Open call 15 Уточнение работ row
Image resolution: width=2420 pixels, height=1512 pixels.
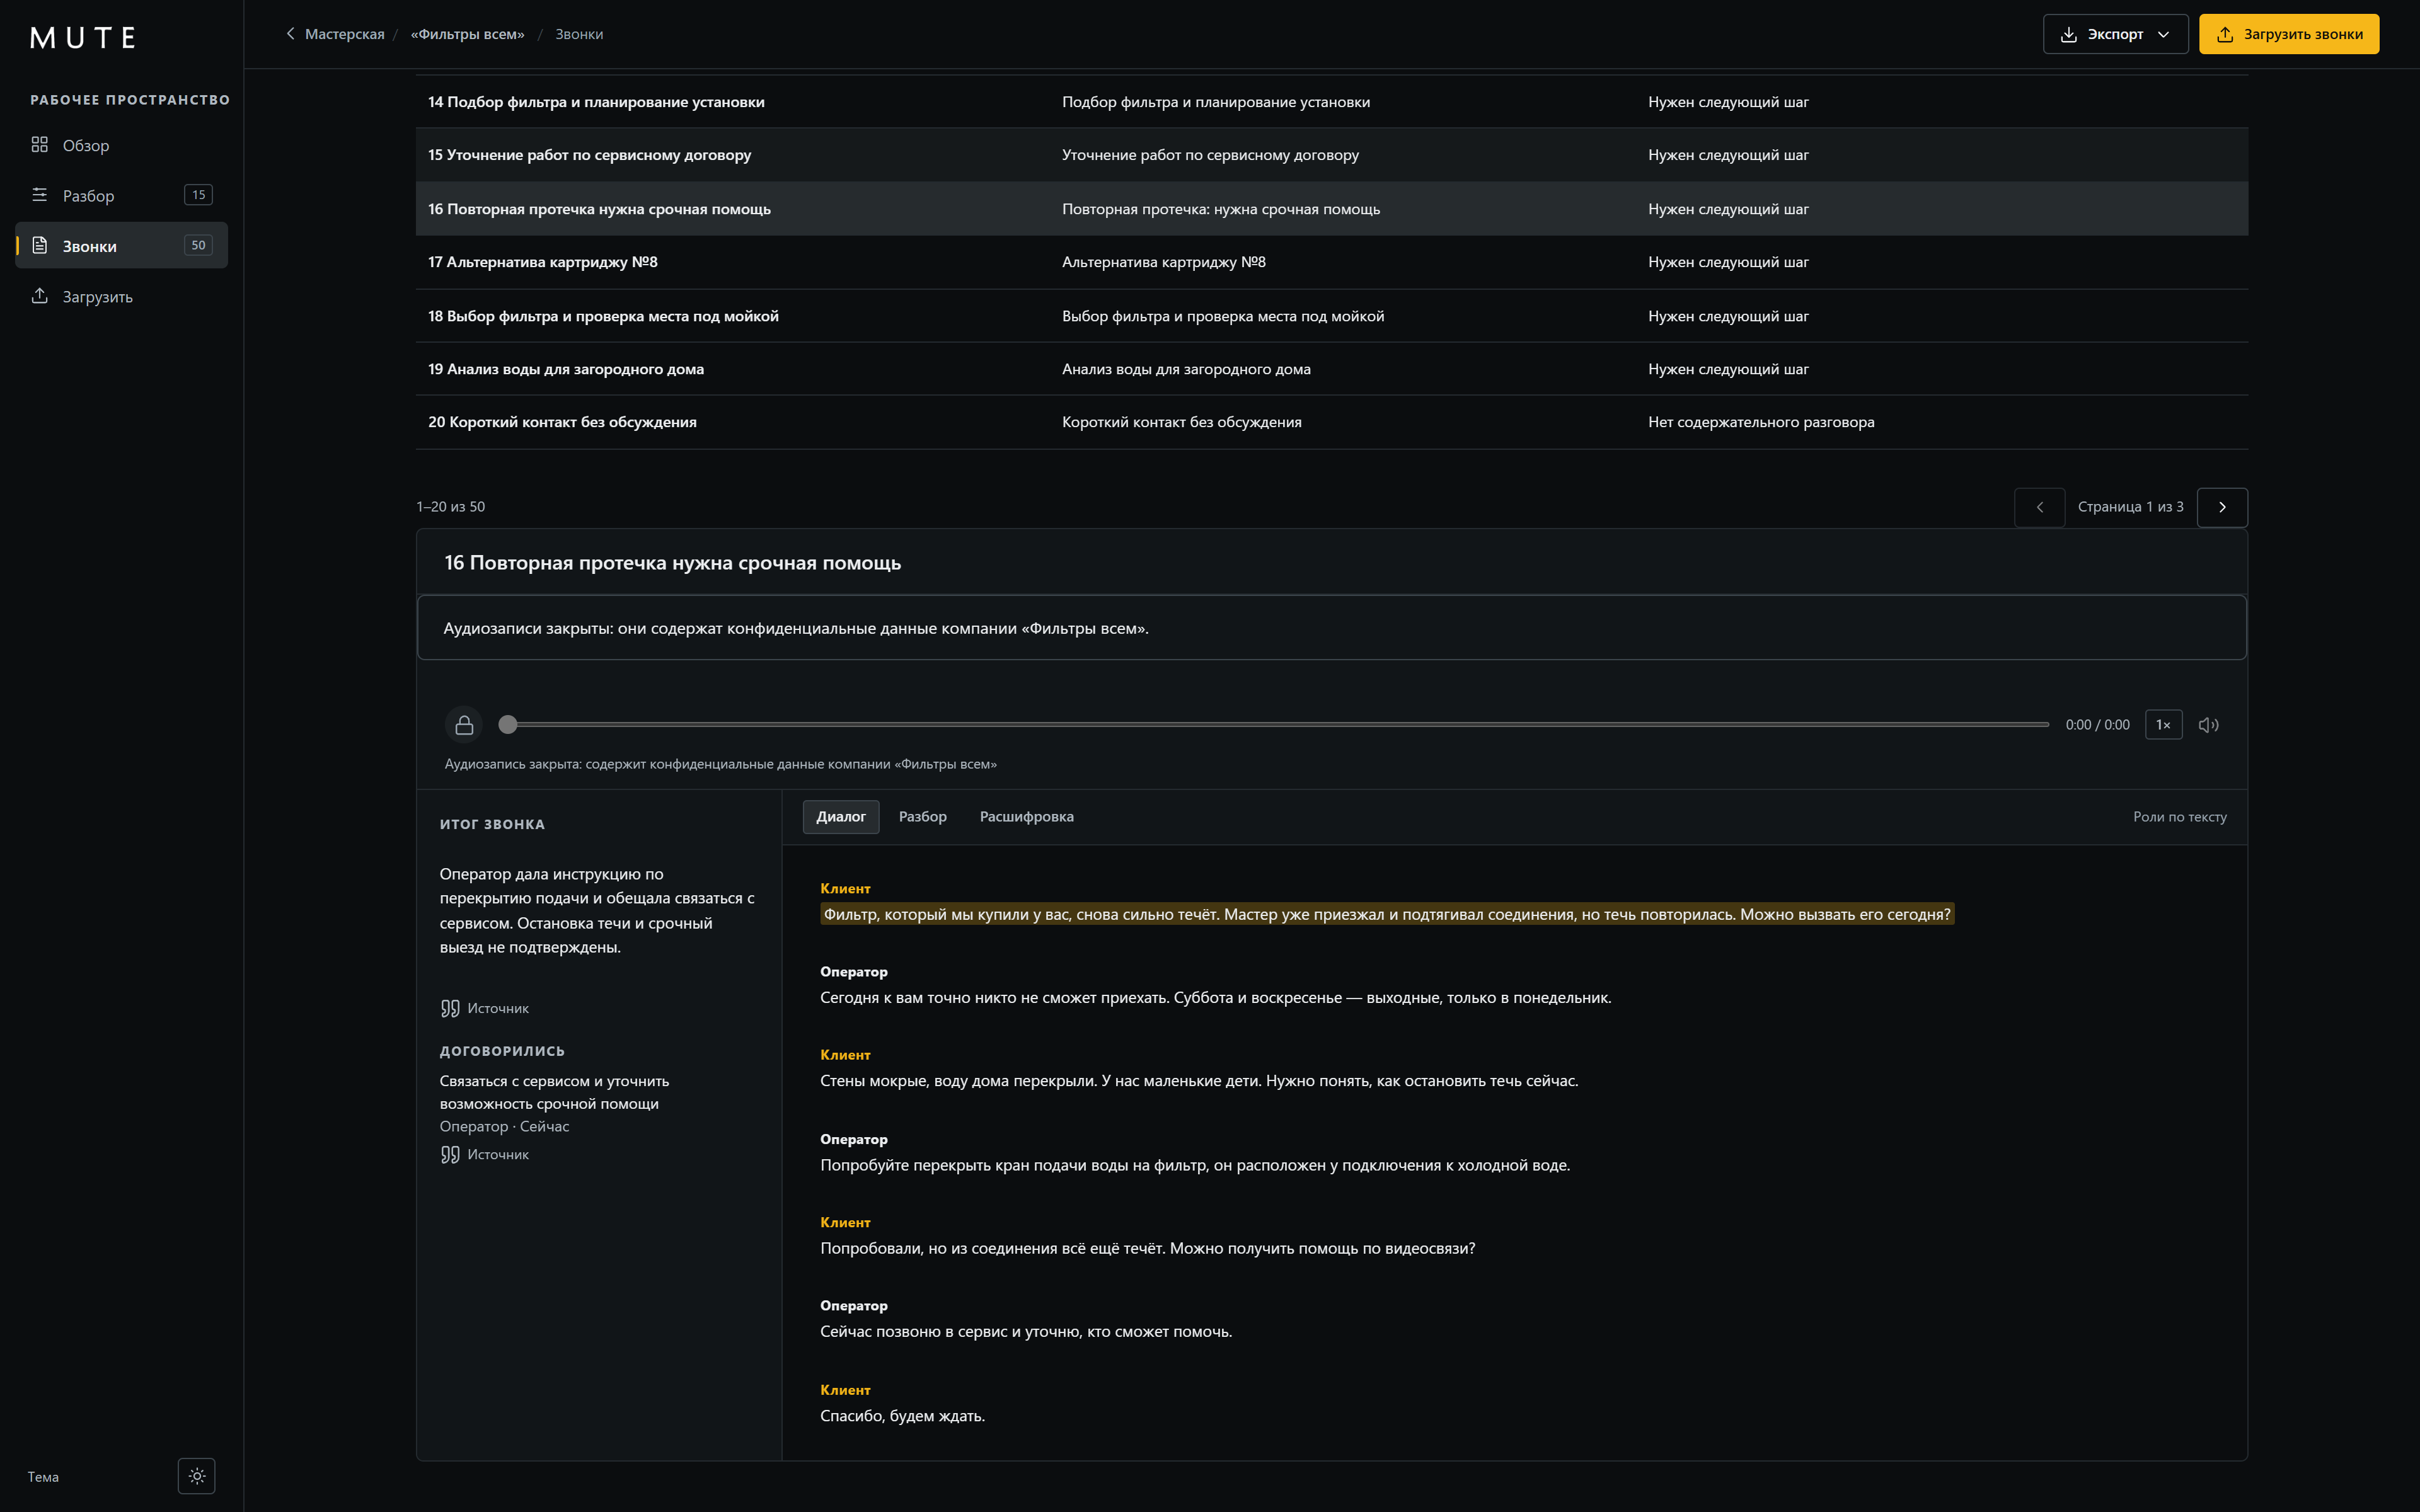(1331, 155)
